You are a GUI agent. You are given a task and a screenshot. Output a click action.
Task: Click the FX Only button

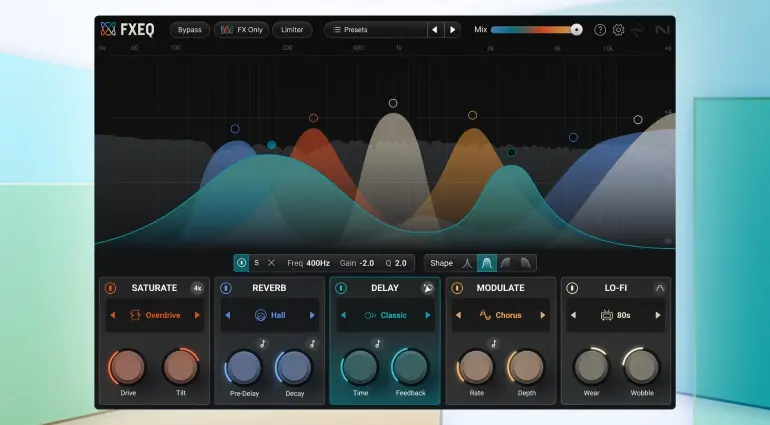(x=241, y=30)
